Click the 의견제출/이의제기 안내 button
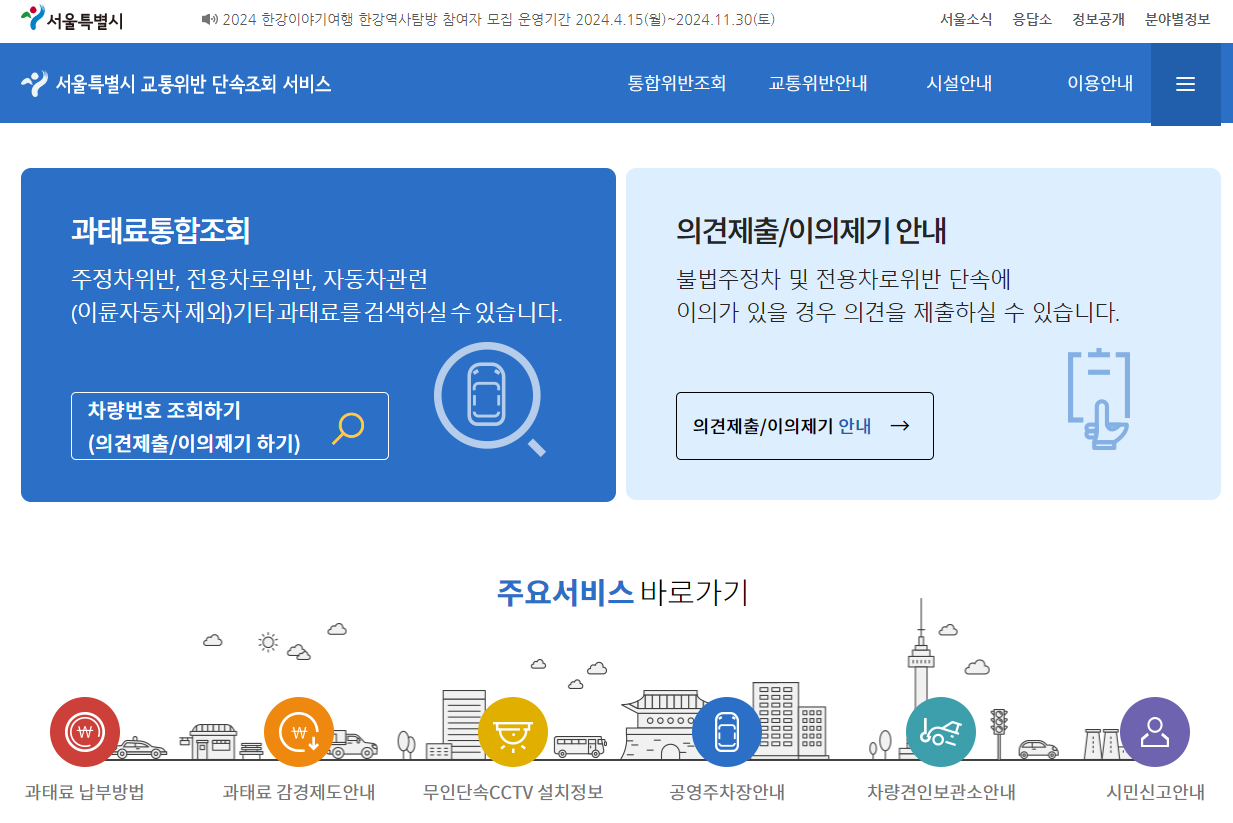The image size is (1233, 823). click(x=805, y=426)
